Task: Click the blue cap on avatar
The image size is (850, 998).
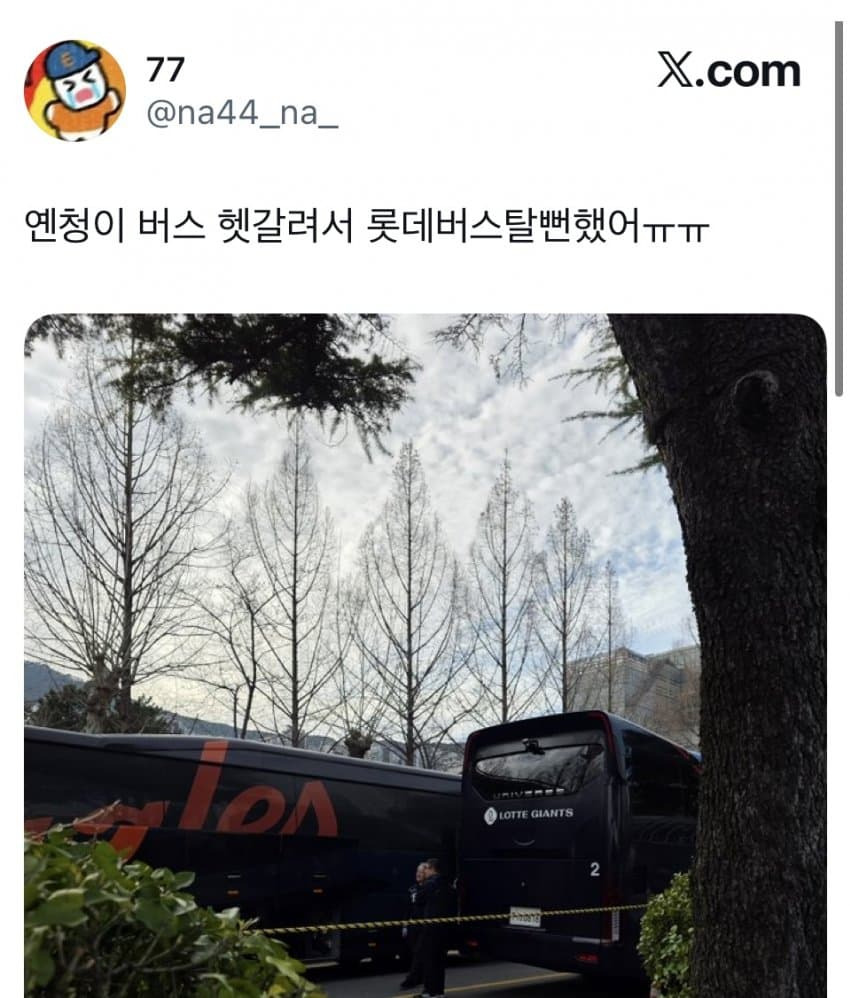Action: pyautogui.click(x=71, y=59)
